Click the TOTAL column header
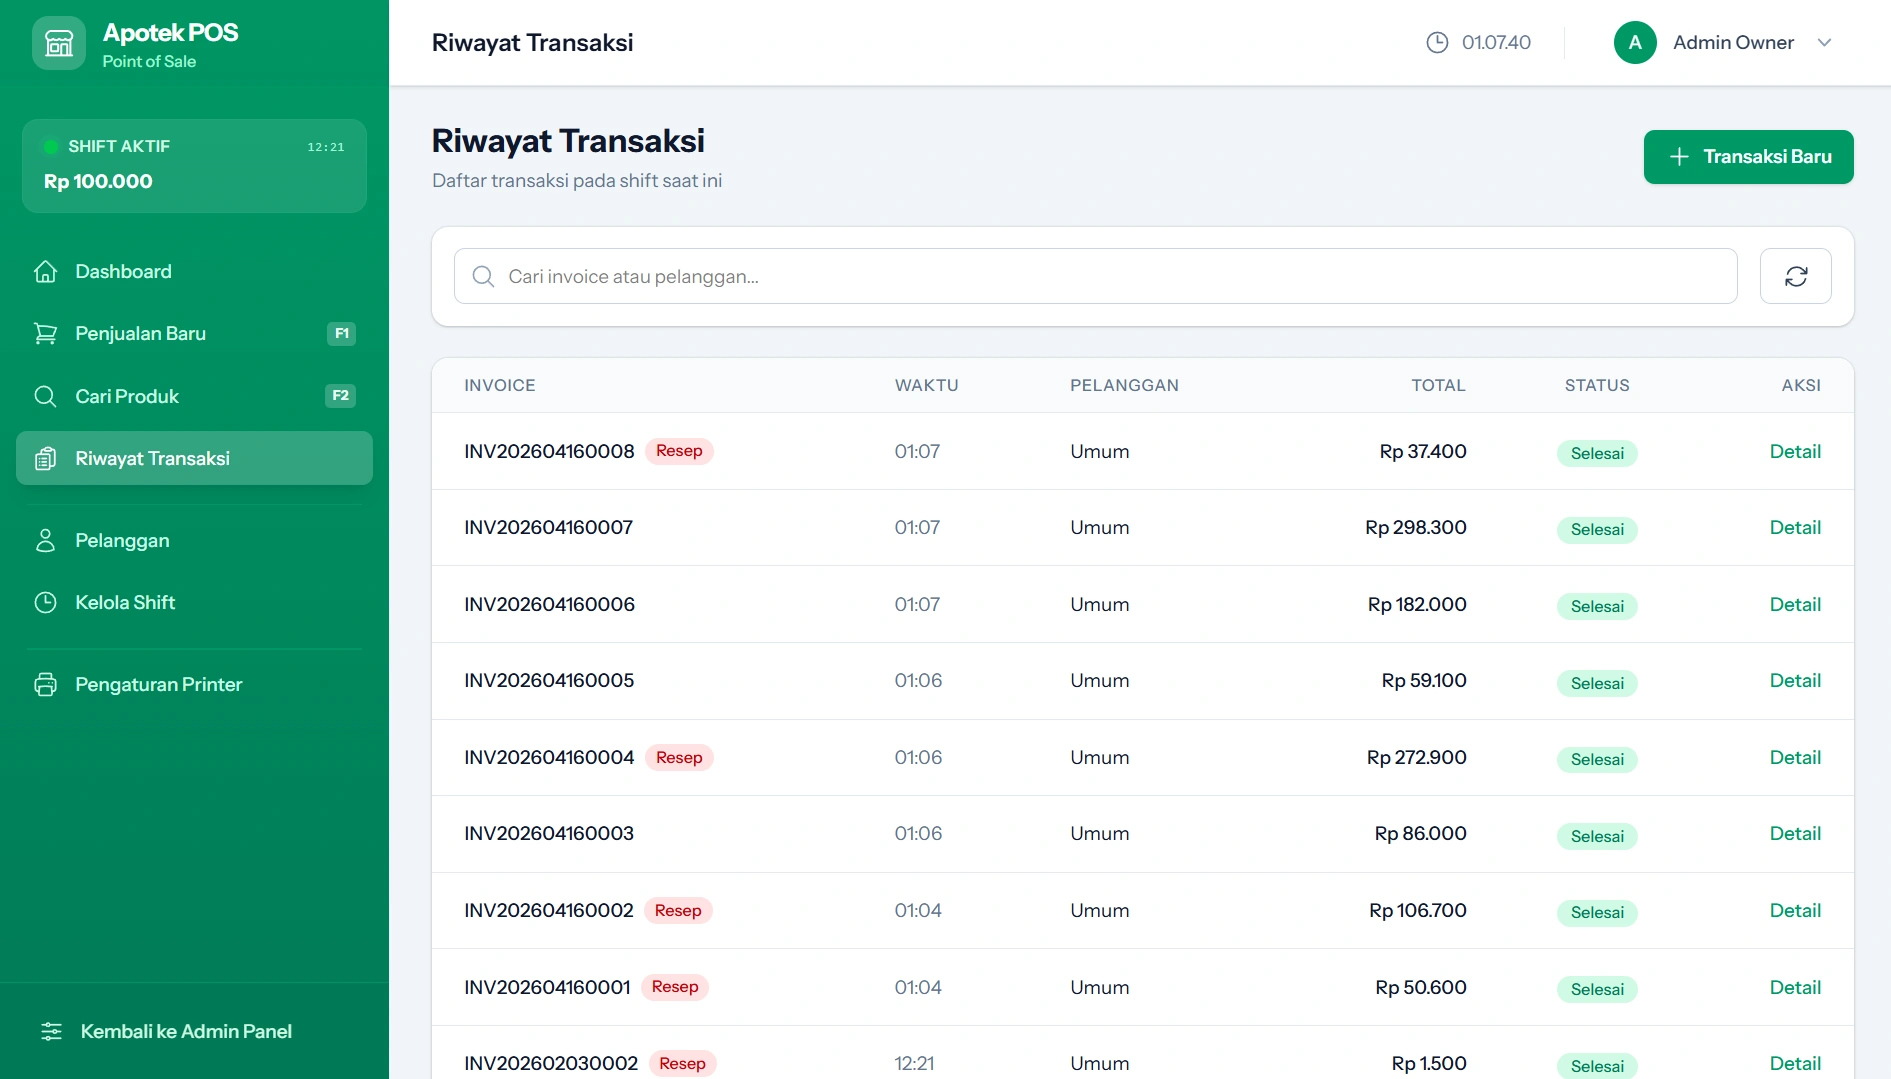This screenshot has height=1079, width=1891. pyautogui.click(x=1438, y=385)
